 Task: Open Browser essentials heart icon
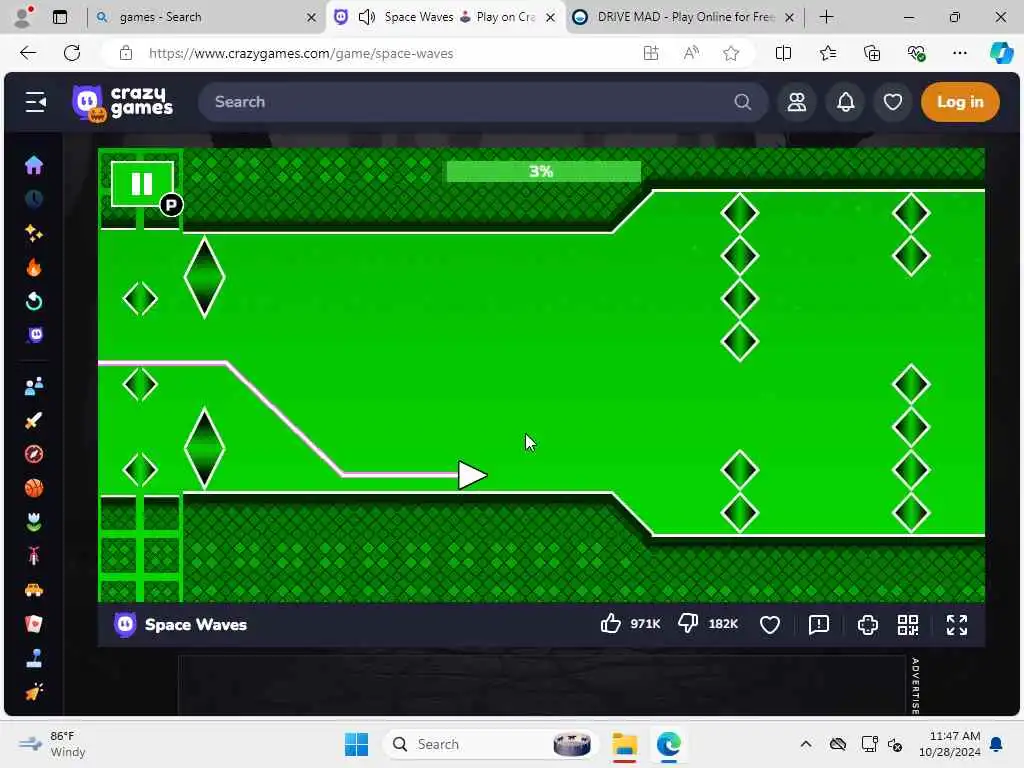click(916, 53)
